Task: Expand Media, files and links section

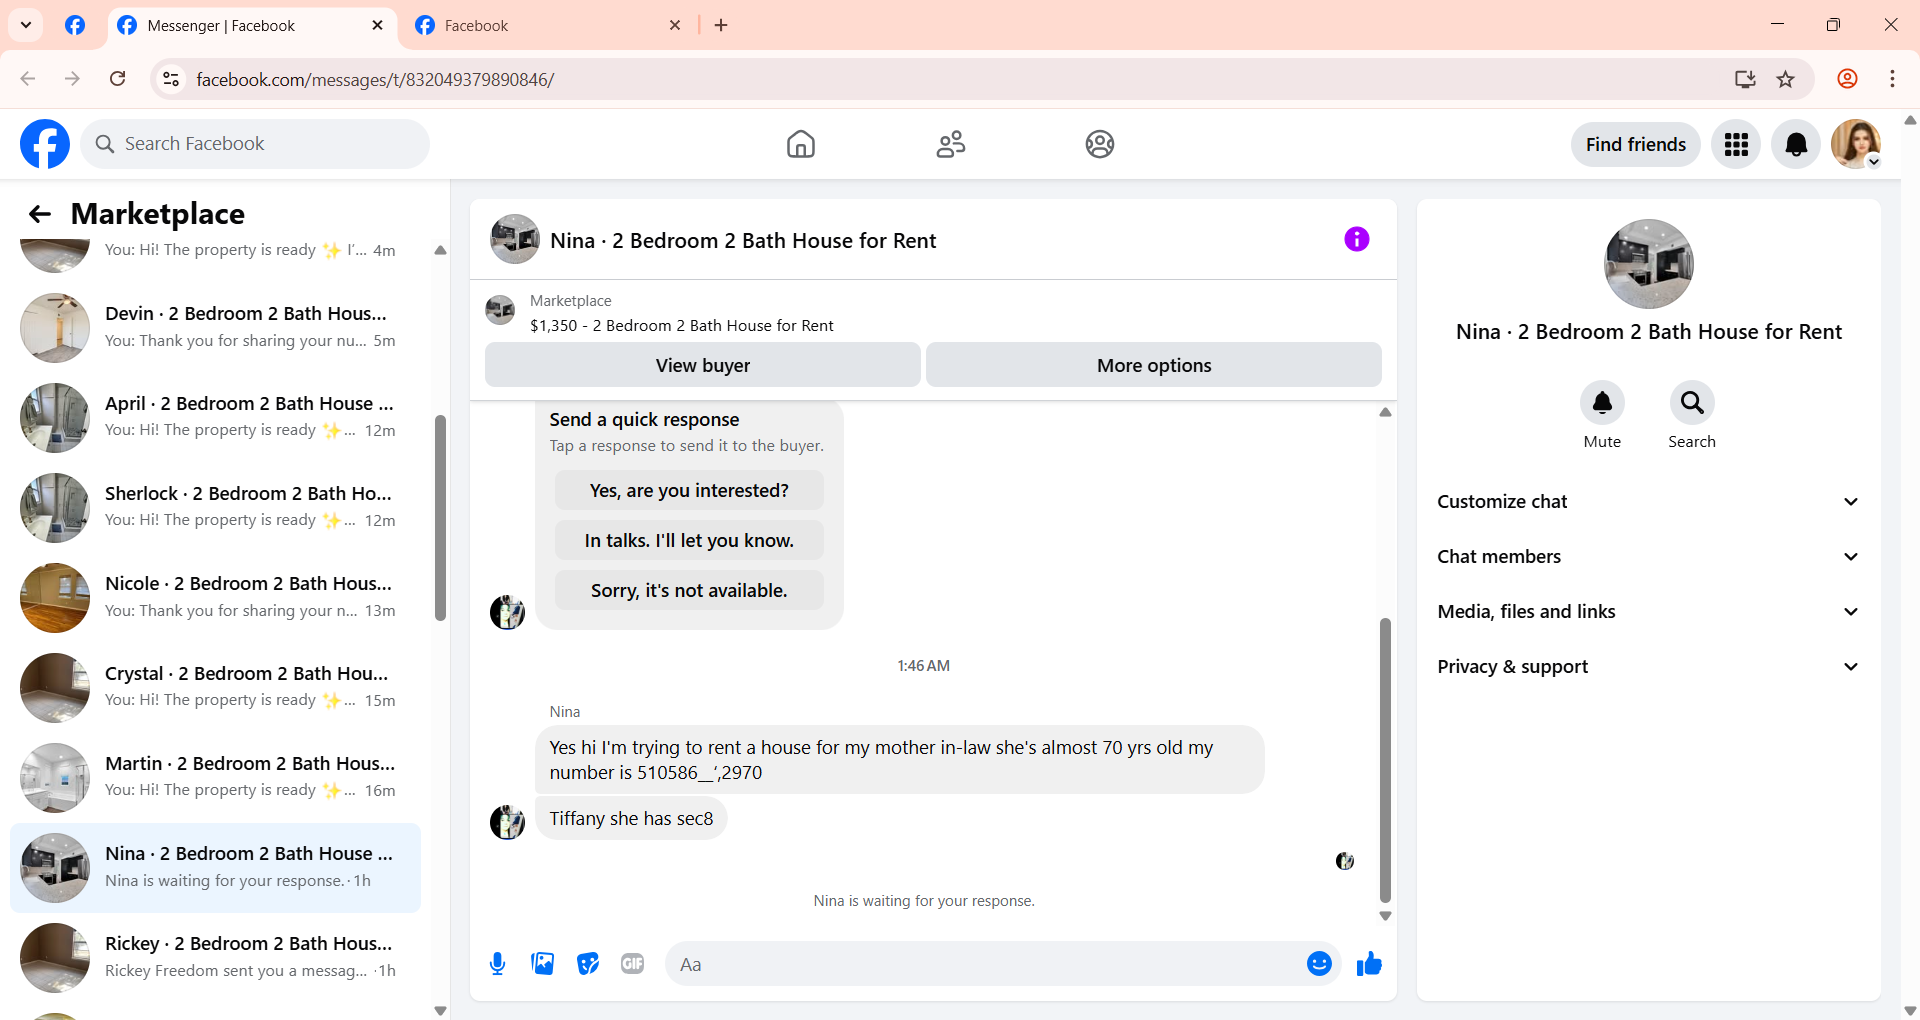Action: [1648, 612]
